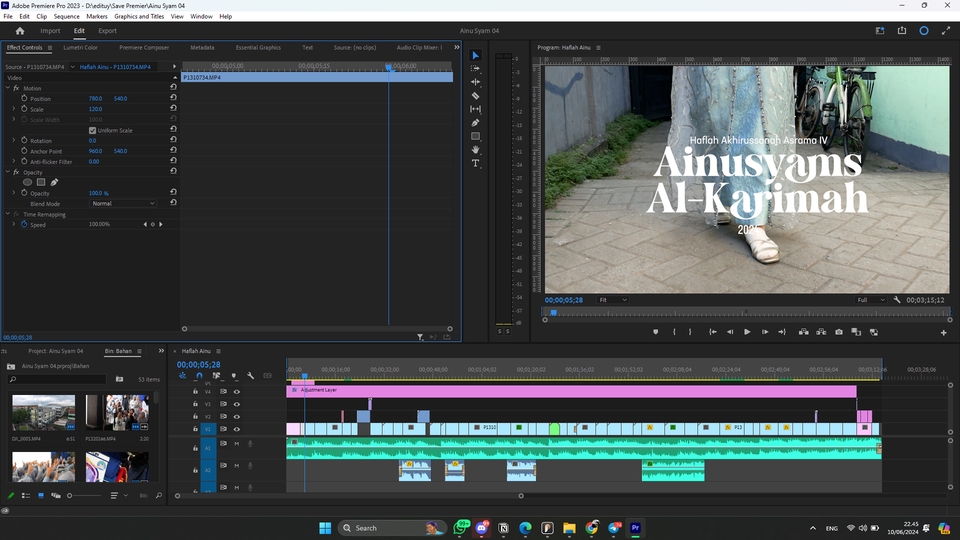Toggle animation stopwatch for Rotation
Screen dimensions: 960x540
[x=24, y=140]
